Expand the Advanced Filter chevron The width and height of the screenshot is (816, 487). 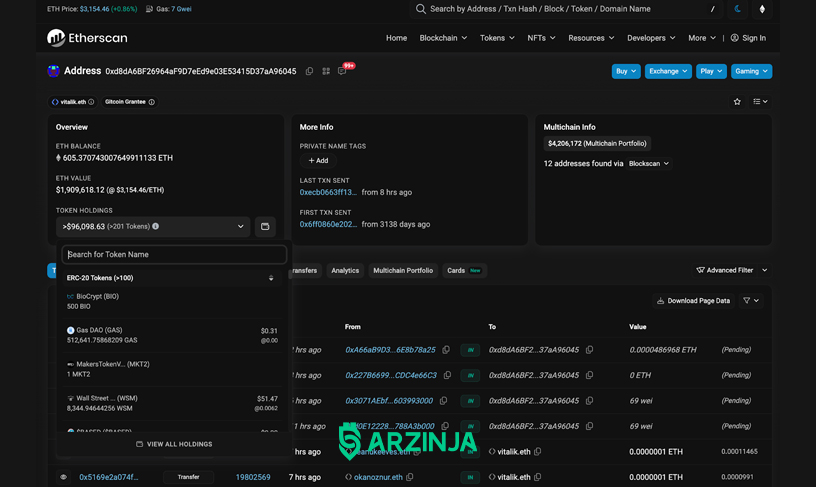764,270
